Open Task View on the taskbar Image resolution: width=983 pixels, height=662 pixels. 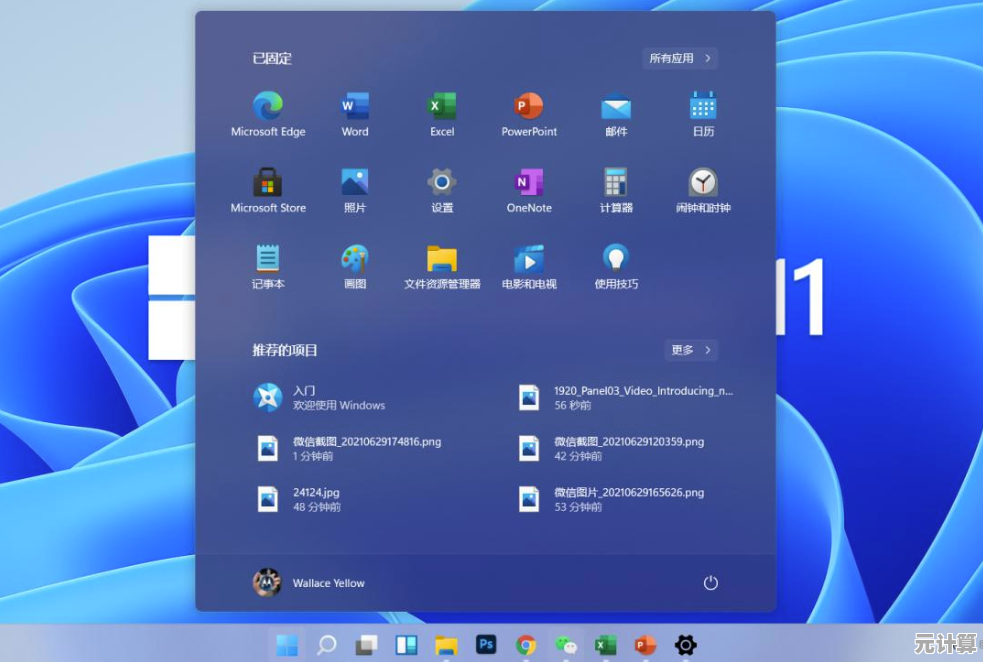pyautogui.click(x=366, y=645)
